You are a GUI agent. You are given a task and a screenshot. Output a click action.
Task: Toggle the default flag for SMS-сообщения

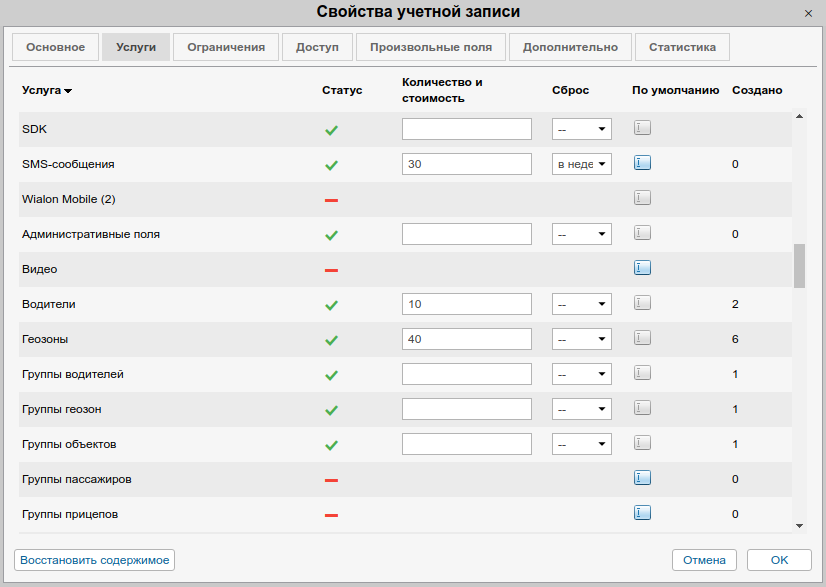(x=642, y=163)
